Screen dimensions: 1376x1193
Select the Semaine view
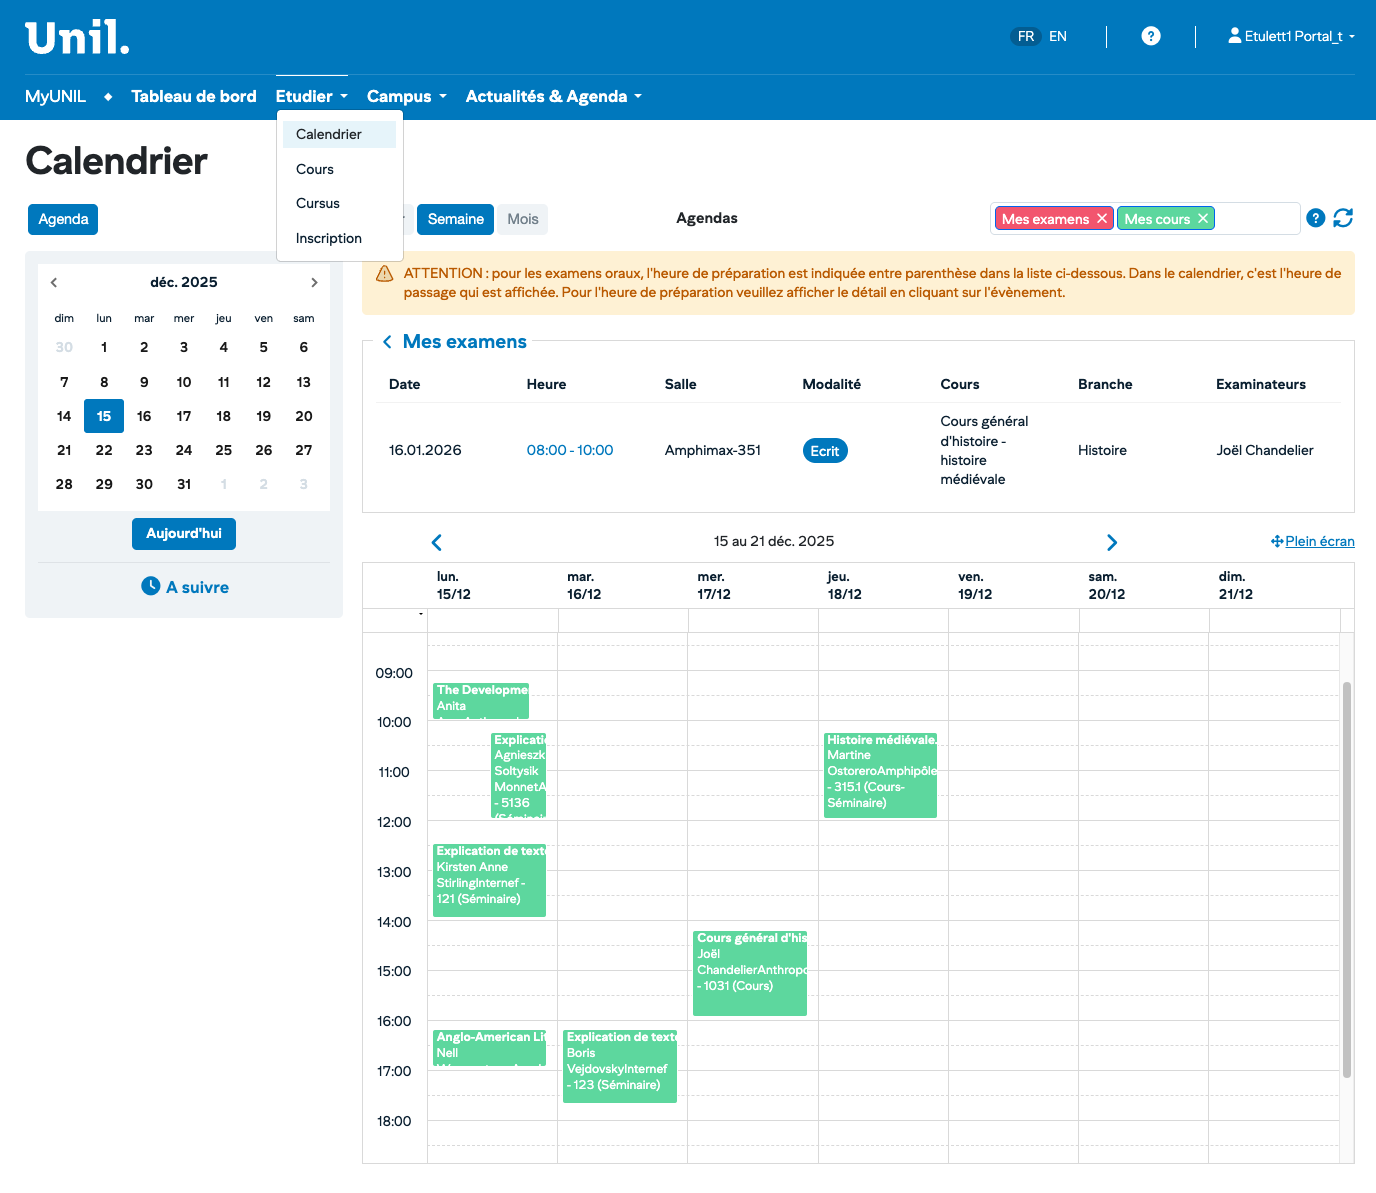(455, 219)
